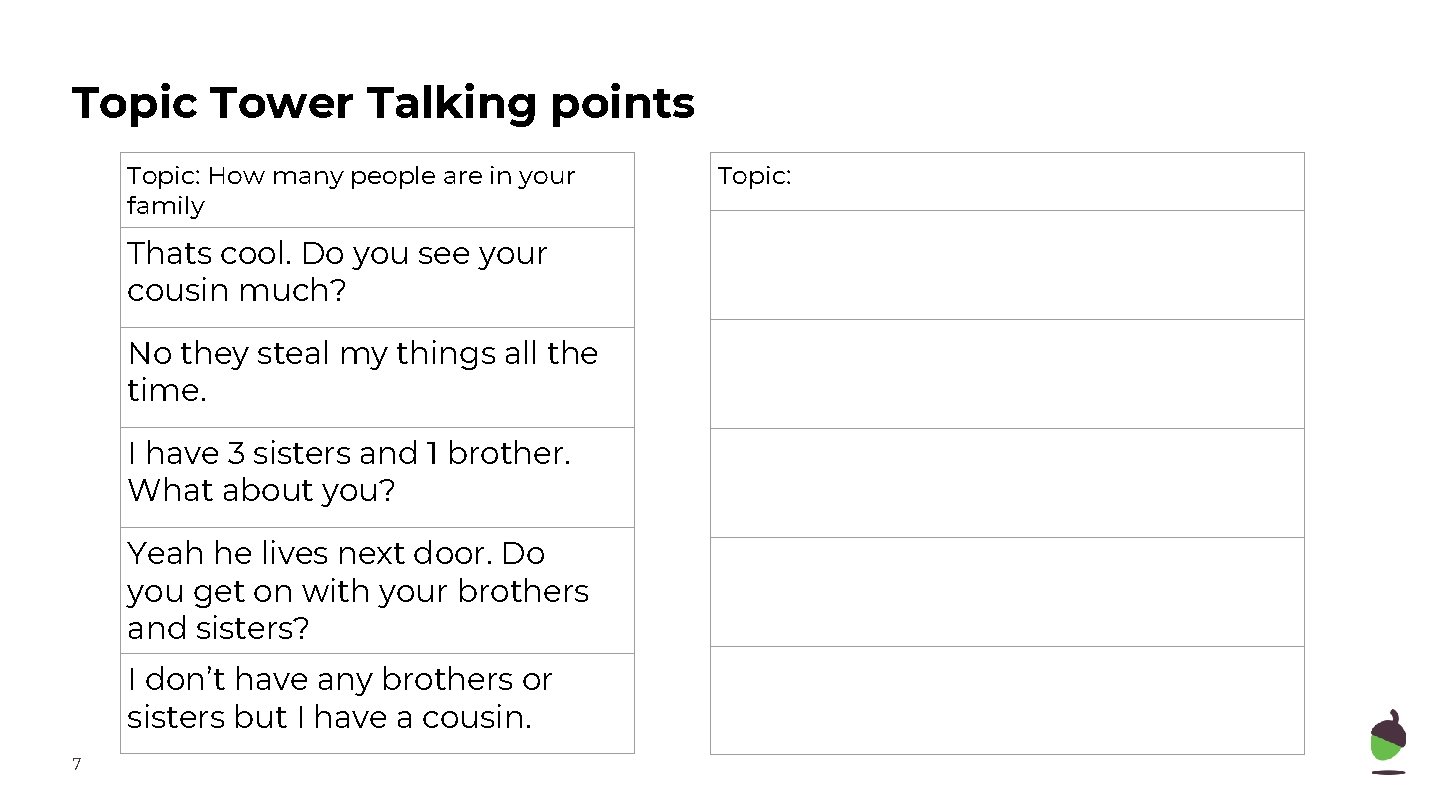Image resolution: width=1440 pixels, height=810 pixels.
Task: Select the second blank cell in the empty tower
Action: coord(1007,374)
